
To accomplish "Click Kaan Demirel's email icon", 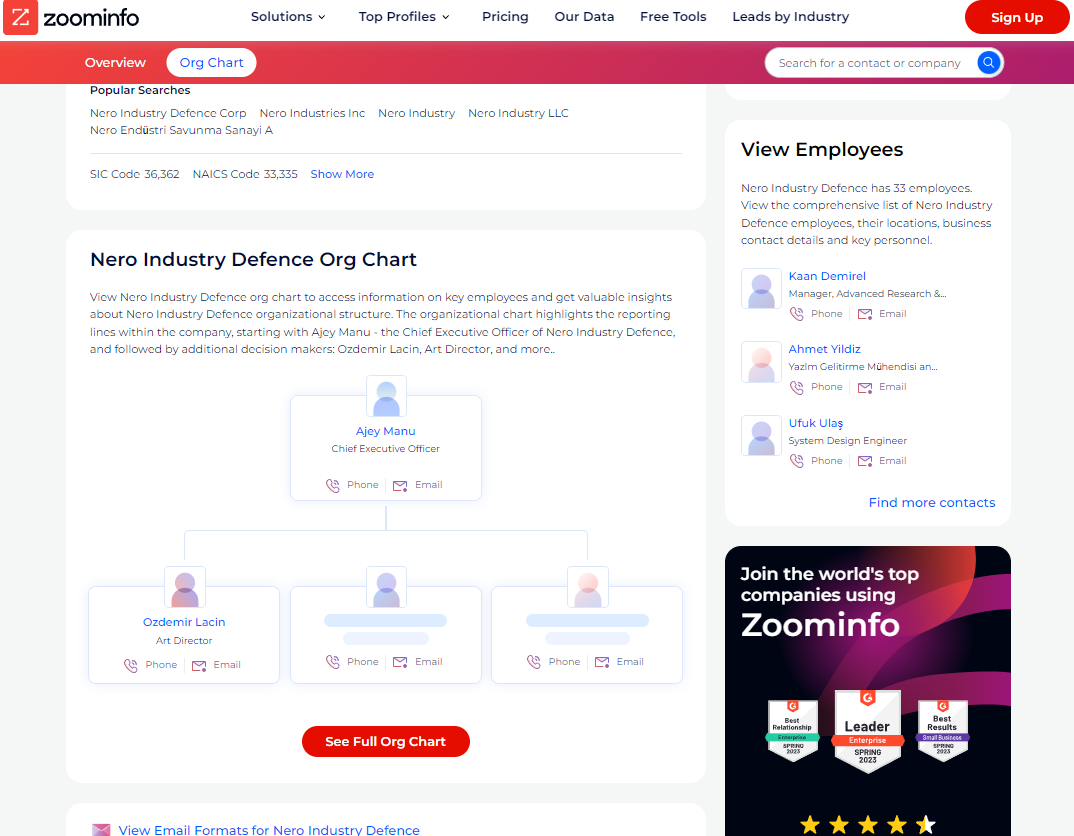I will [x=865, y=314].
